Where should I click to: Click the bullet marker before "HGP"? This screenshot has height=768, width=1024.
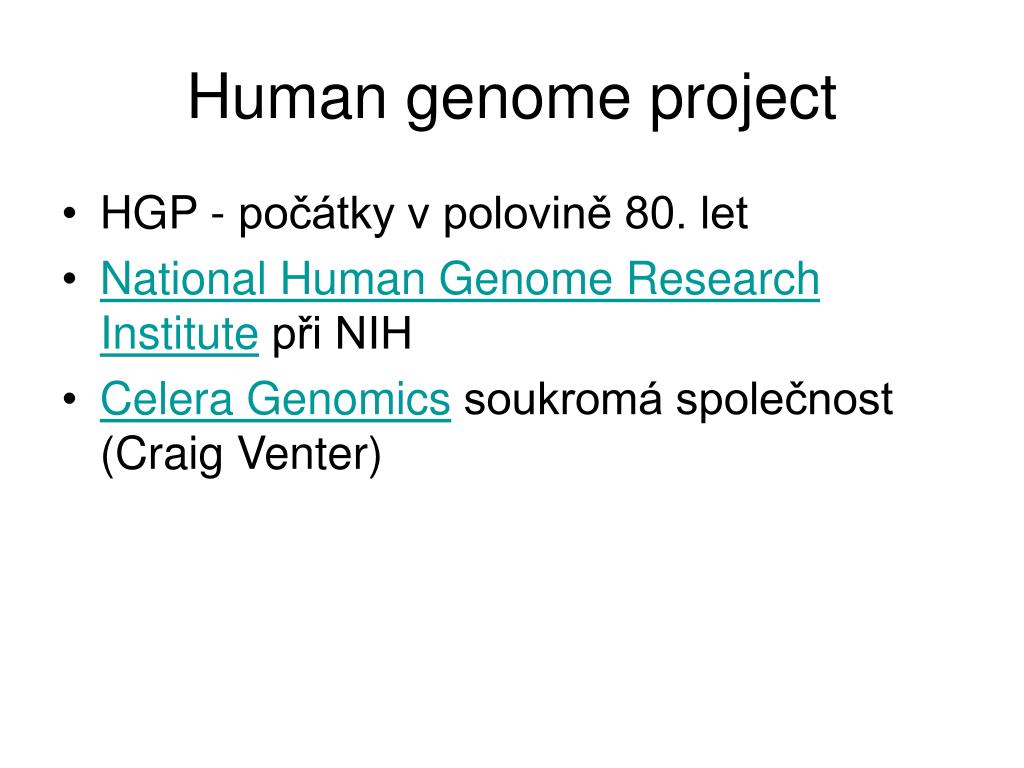point(69,216)
